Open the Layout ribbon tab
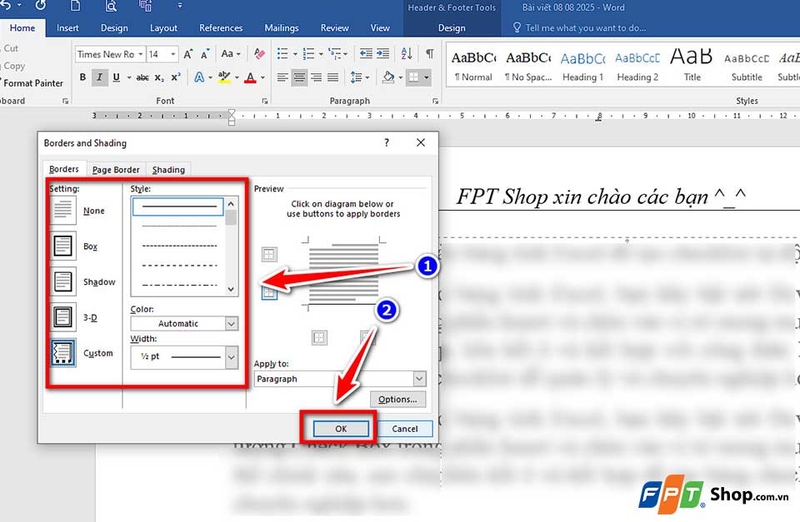Screen dimensions: 800x522 [163, 28]
